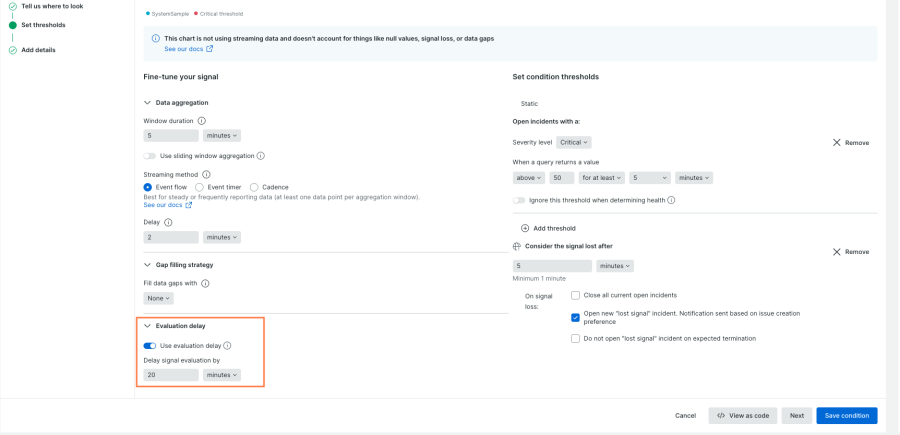Click external link icon after banner See our docs
The height and width of the screenshot is (435, 900).
(210, 49)
